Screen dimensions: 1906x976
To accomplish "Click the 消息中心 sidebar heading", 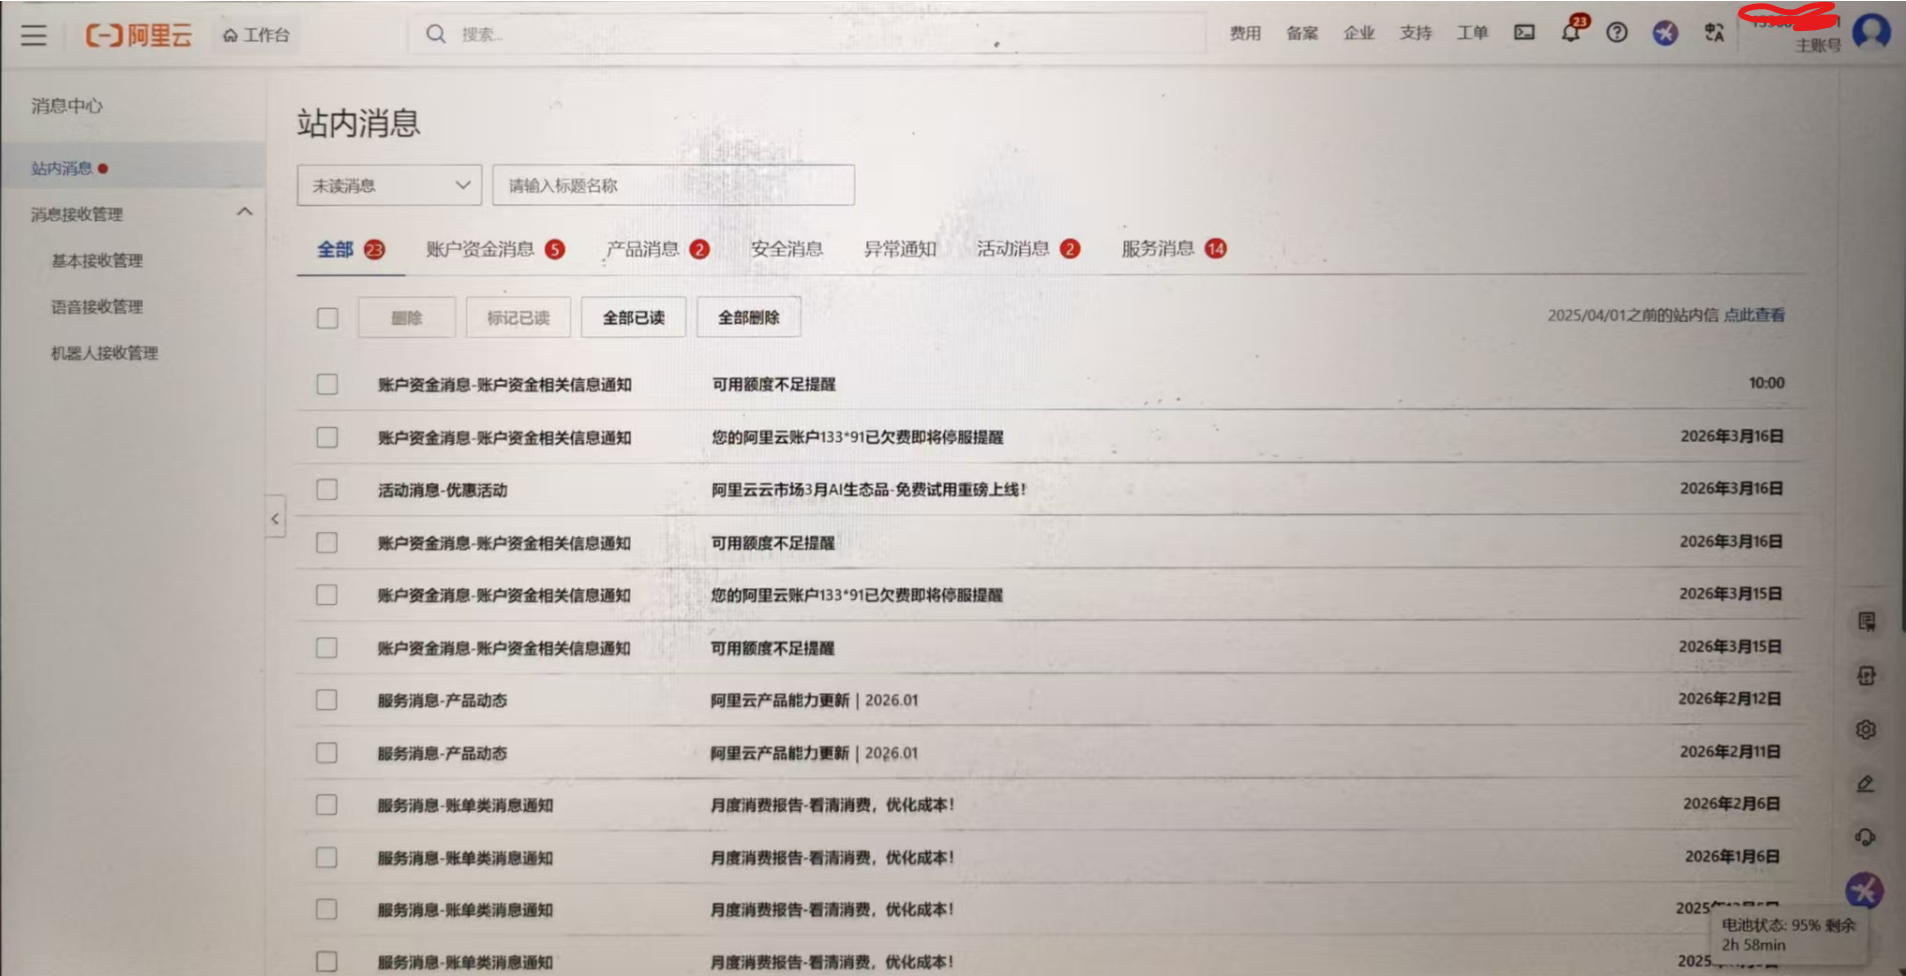I will click(x=66, y=105).
